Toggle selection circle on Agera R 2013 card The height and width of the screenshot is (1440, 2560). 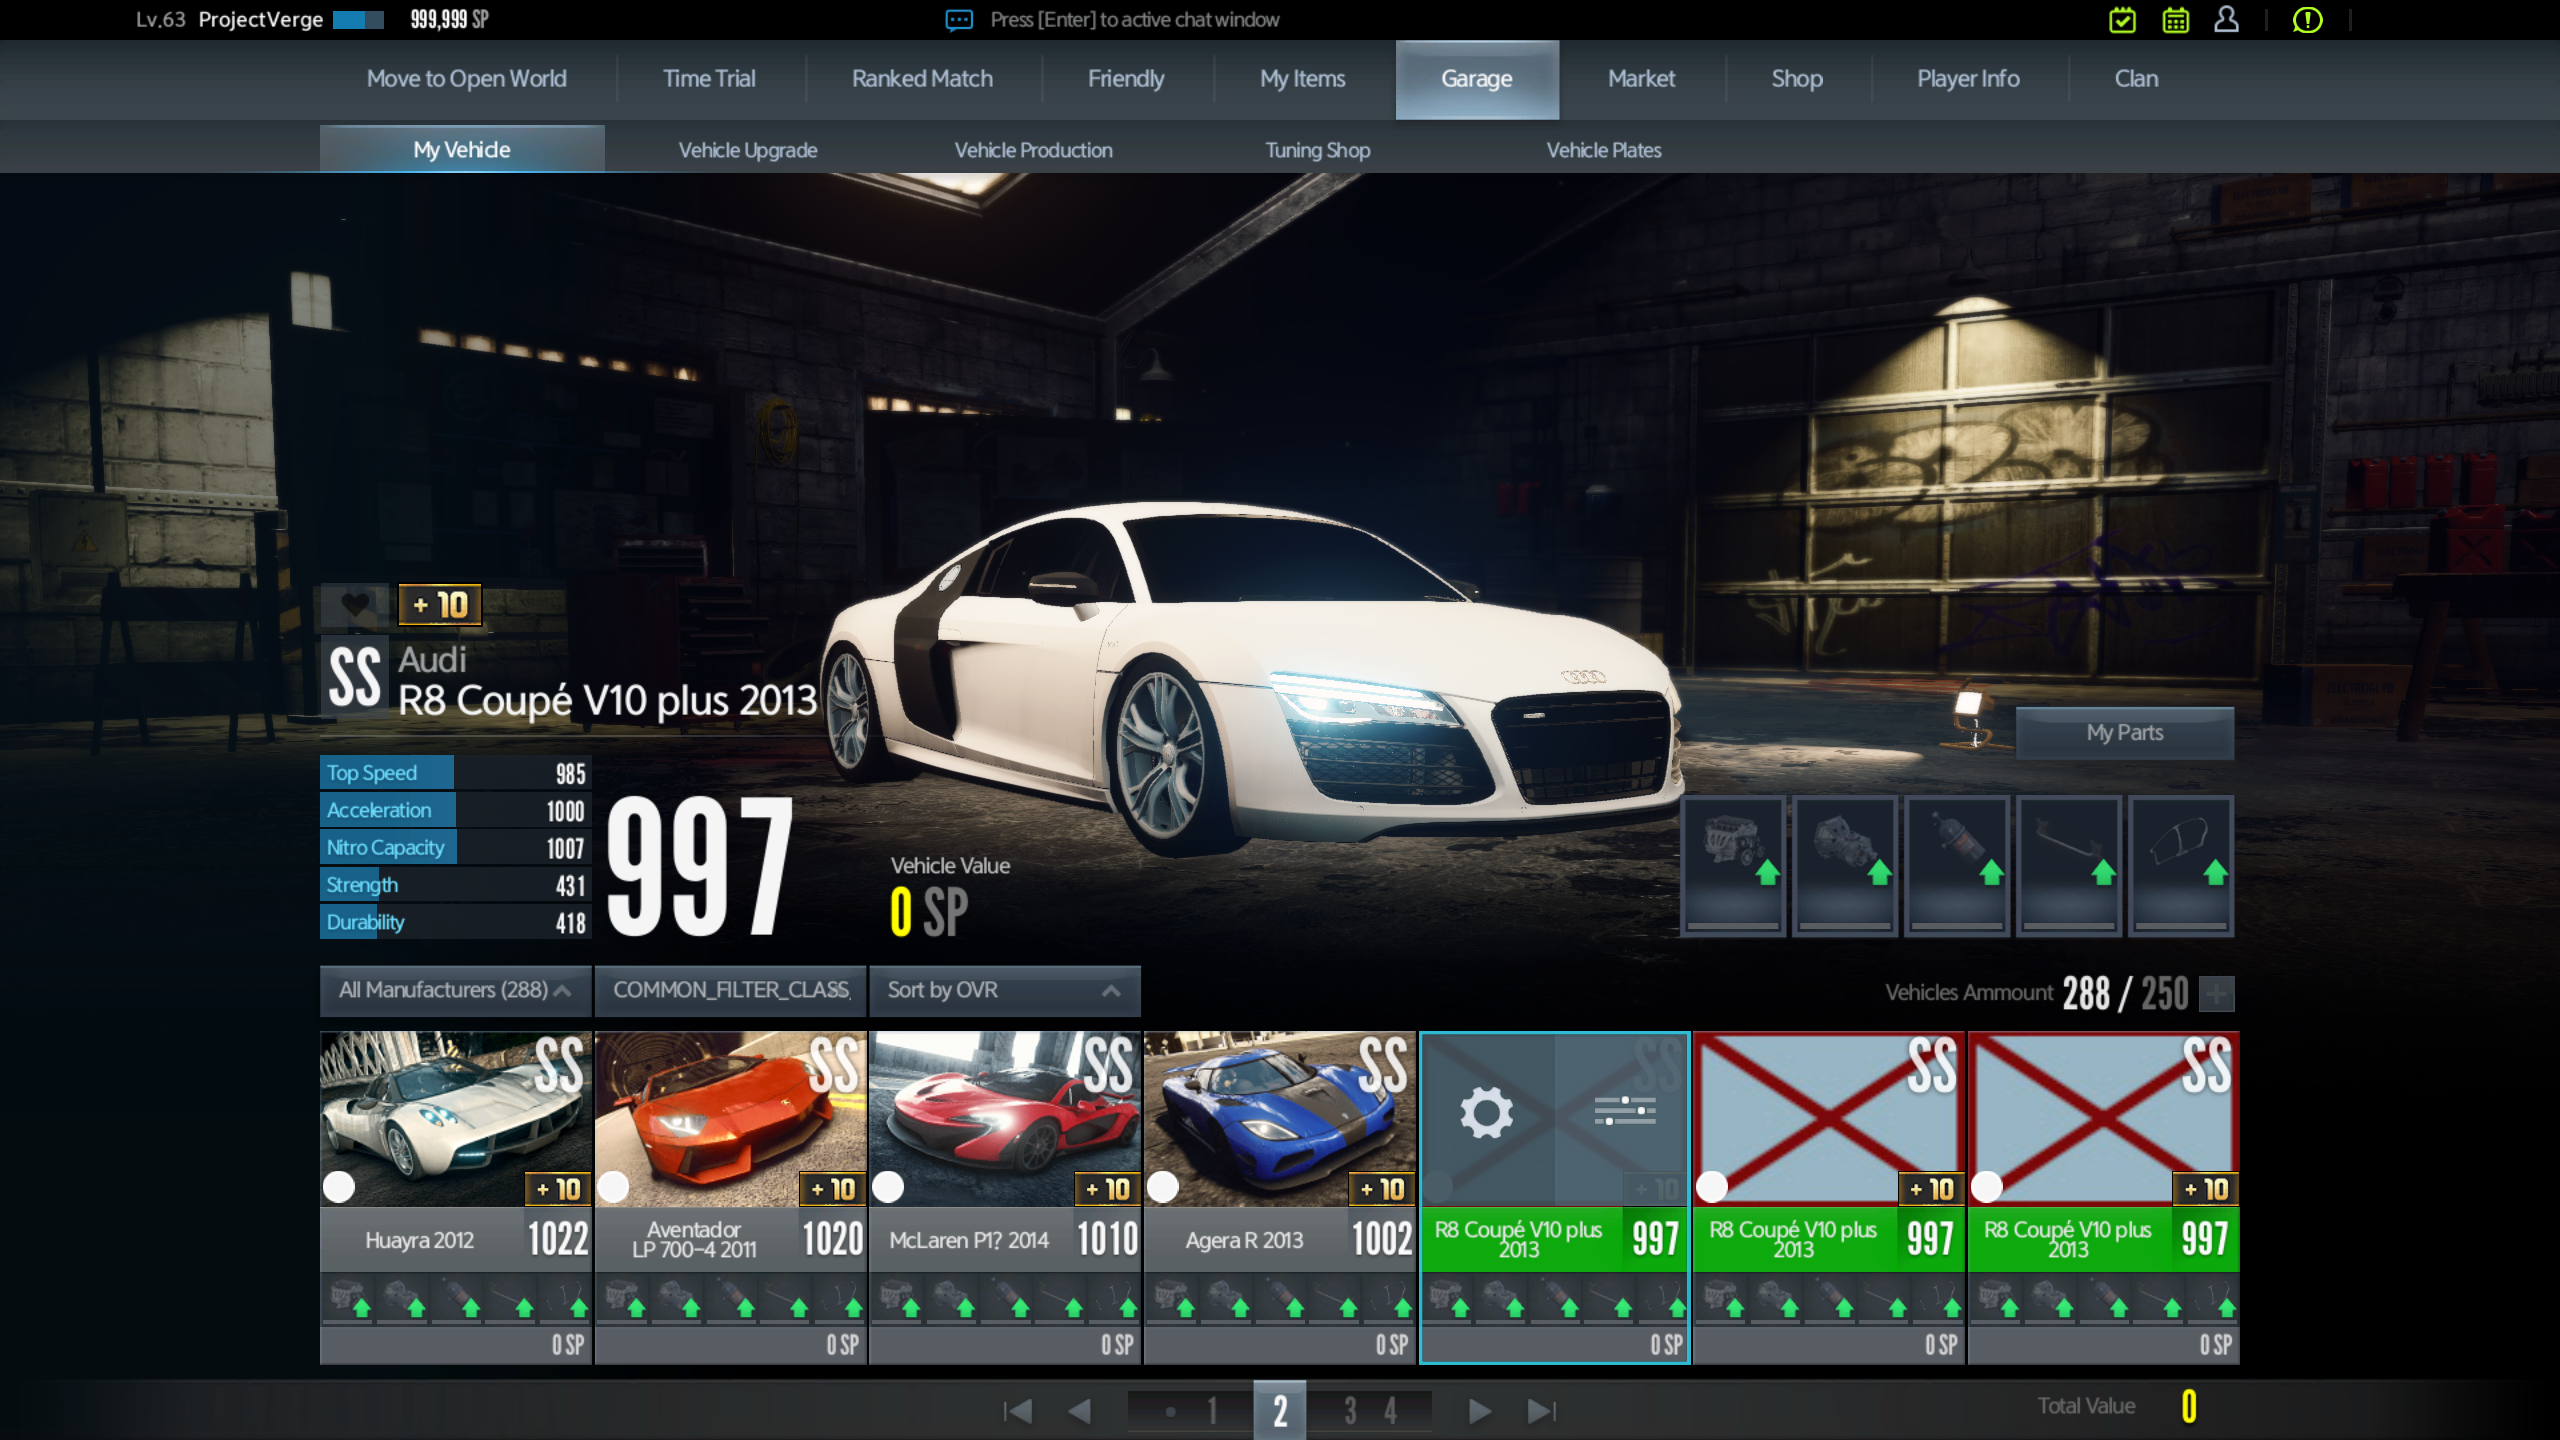(x=1162, y=1187)
